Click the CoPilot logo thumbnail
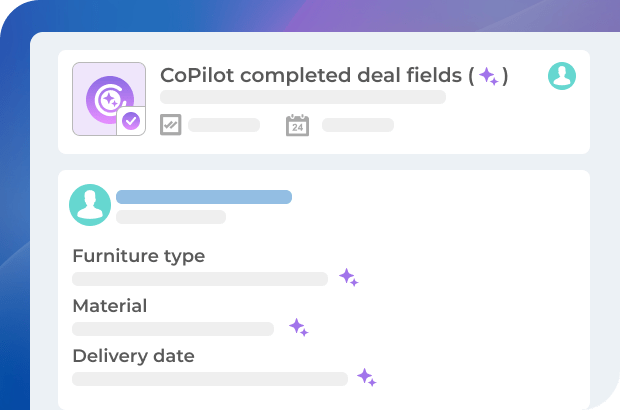The width and height of the screenshot is (620, 410). (x=108, y=99)
